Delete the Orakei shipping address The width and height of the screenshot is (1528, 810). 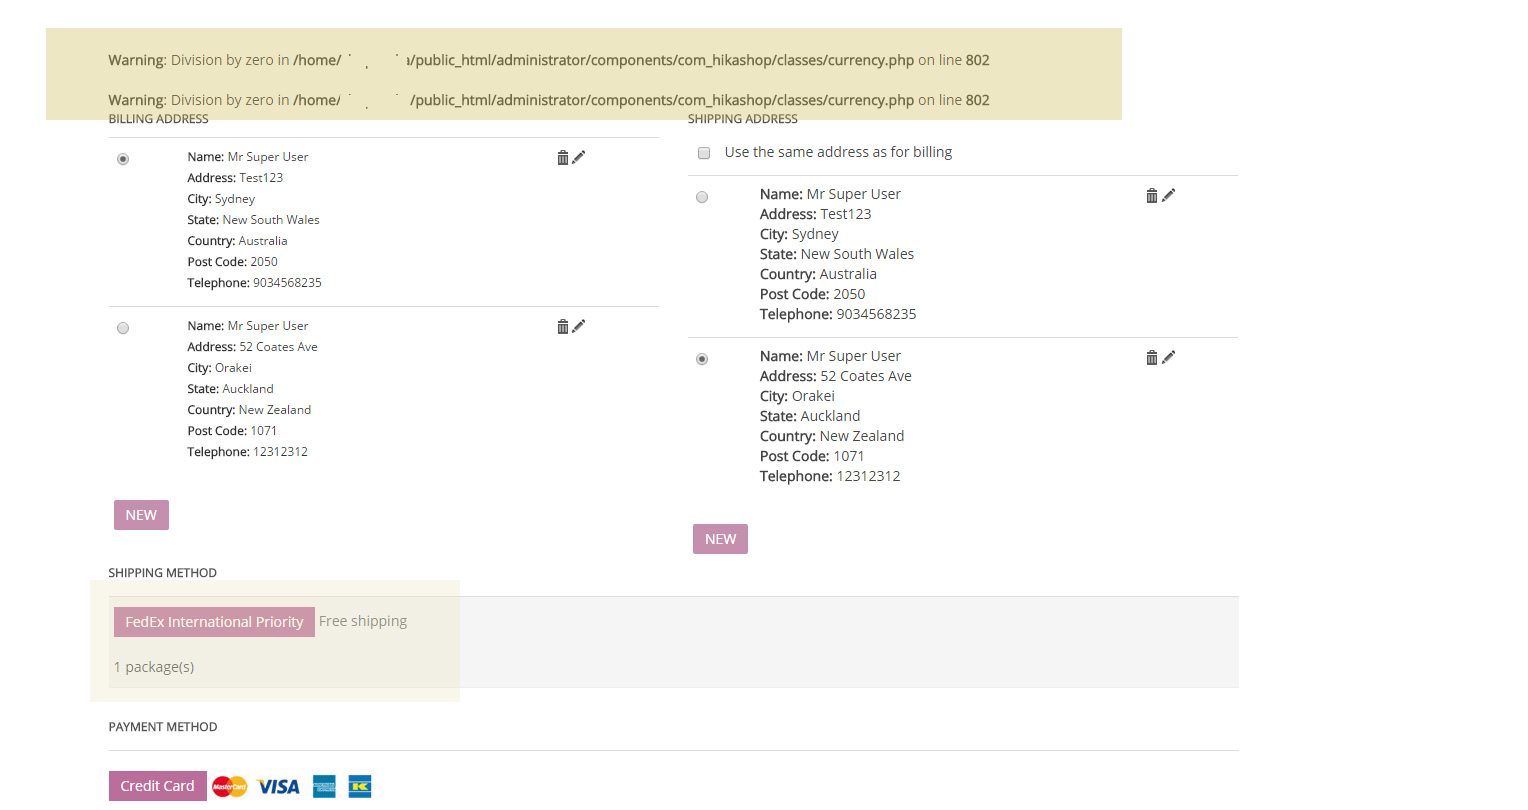tap(1152, 358)
